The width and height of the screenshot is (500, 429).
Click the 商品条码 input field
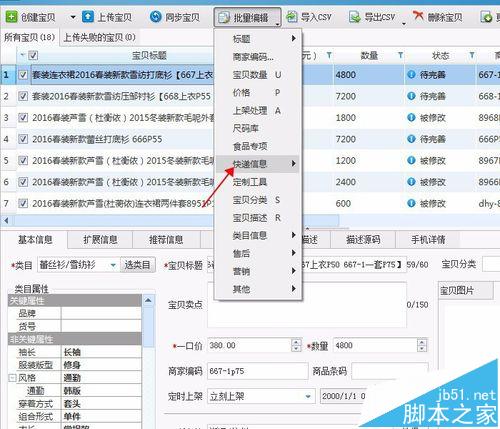389,371
